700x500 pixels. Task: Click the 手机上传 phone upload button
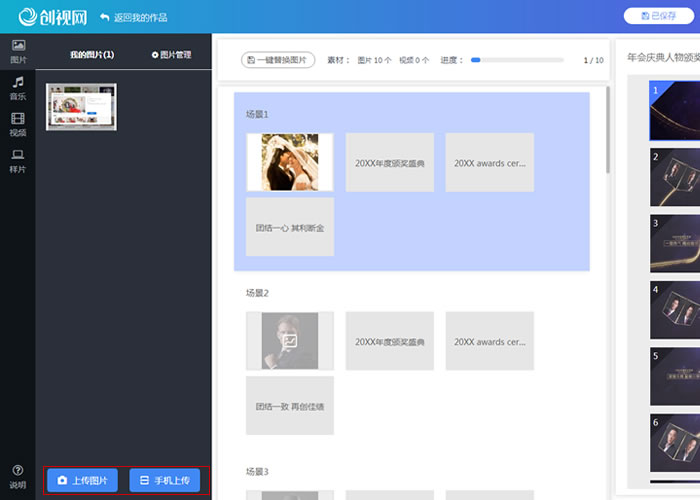[165, 480]
